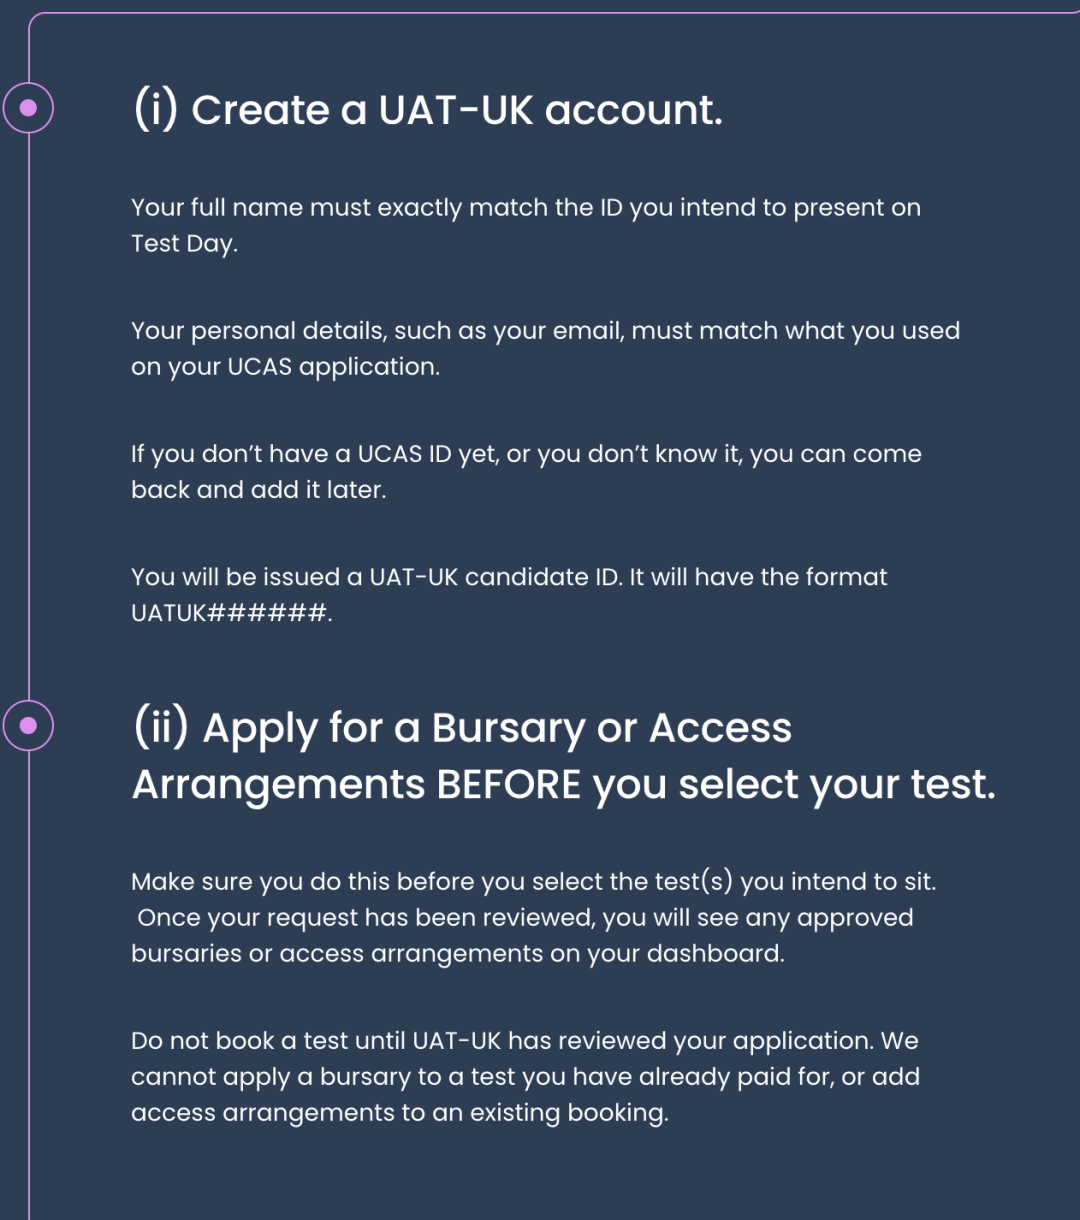Click the paragraph about personal details and email
This screenshot has width=1080, height=1220.
(545, 348)
